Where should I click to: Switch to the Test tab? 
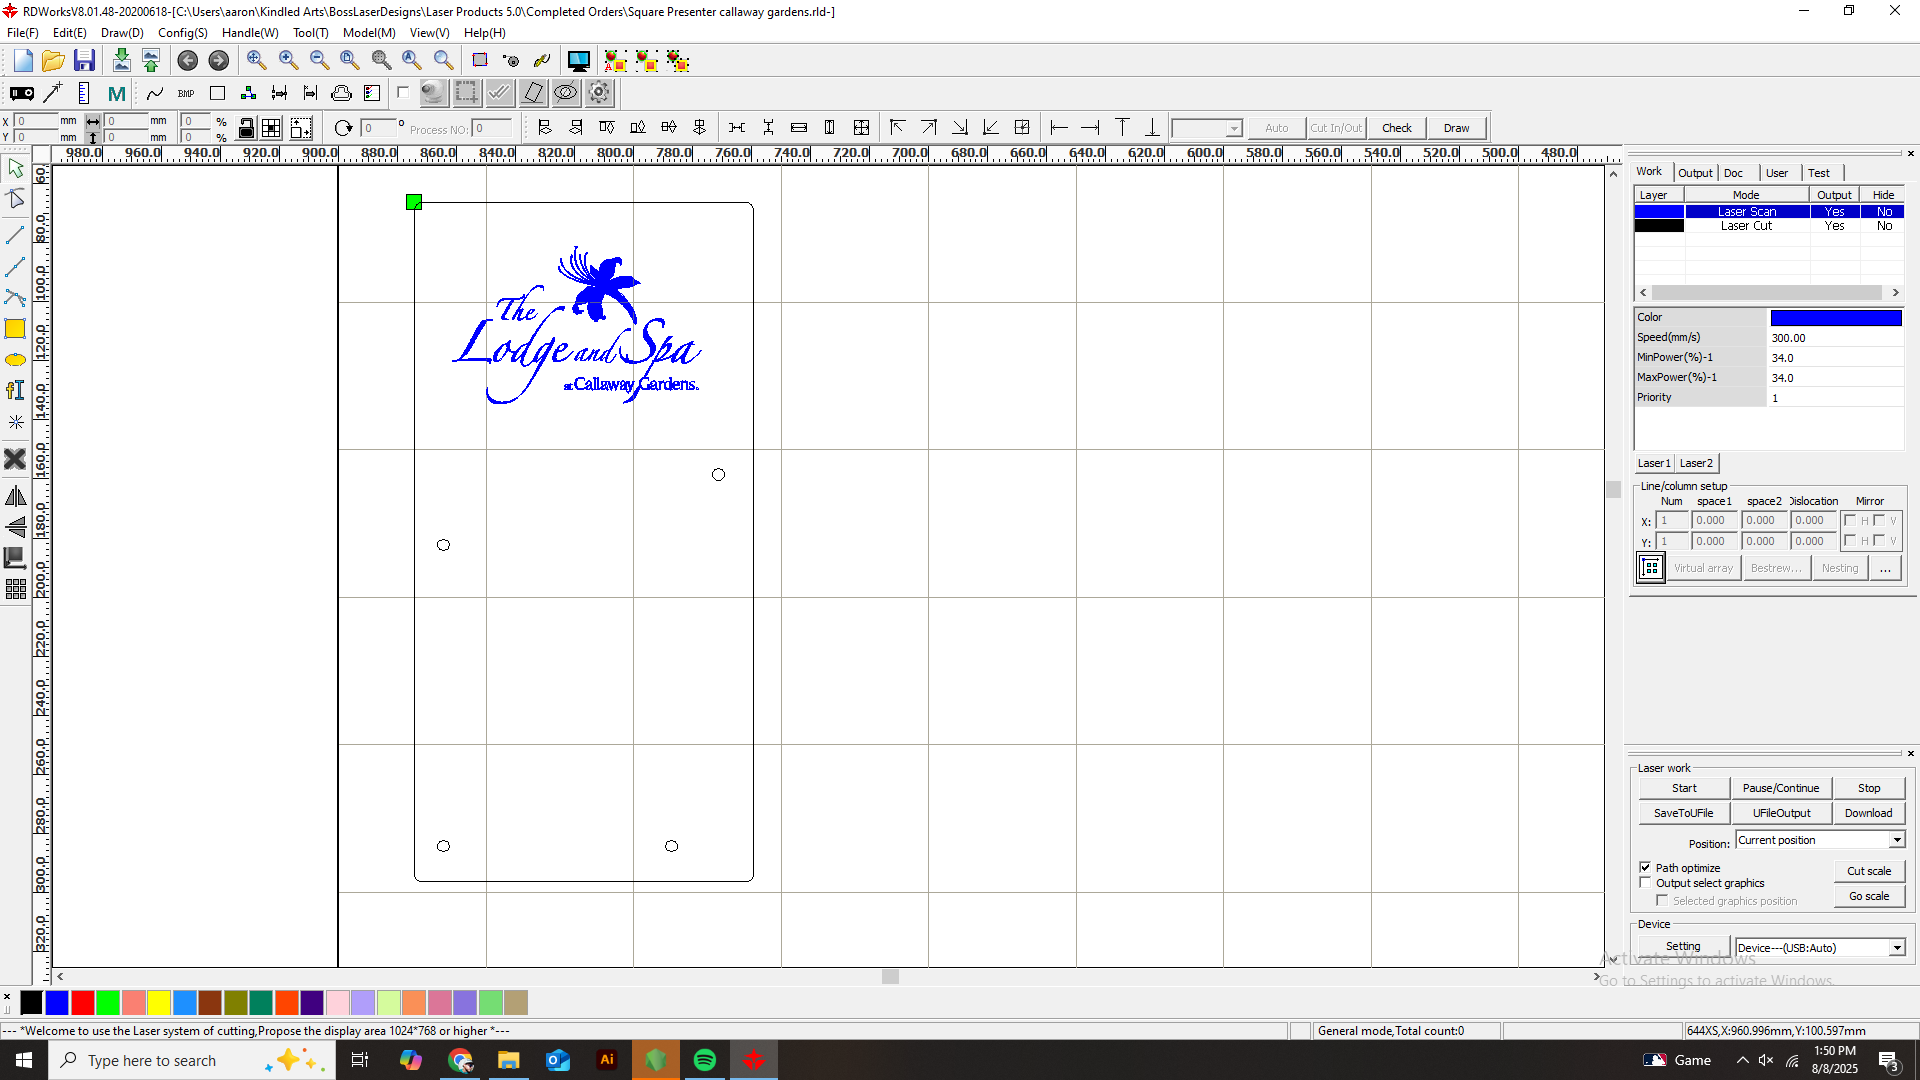[1819, 173]
